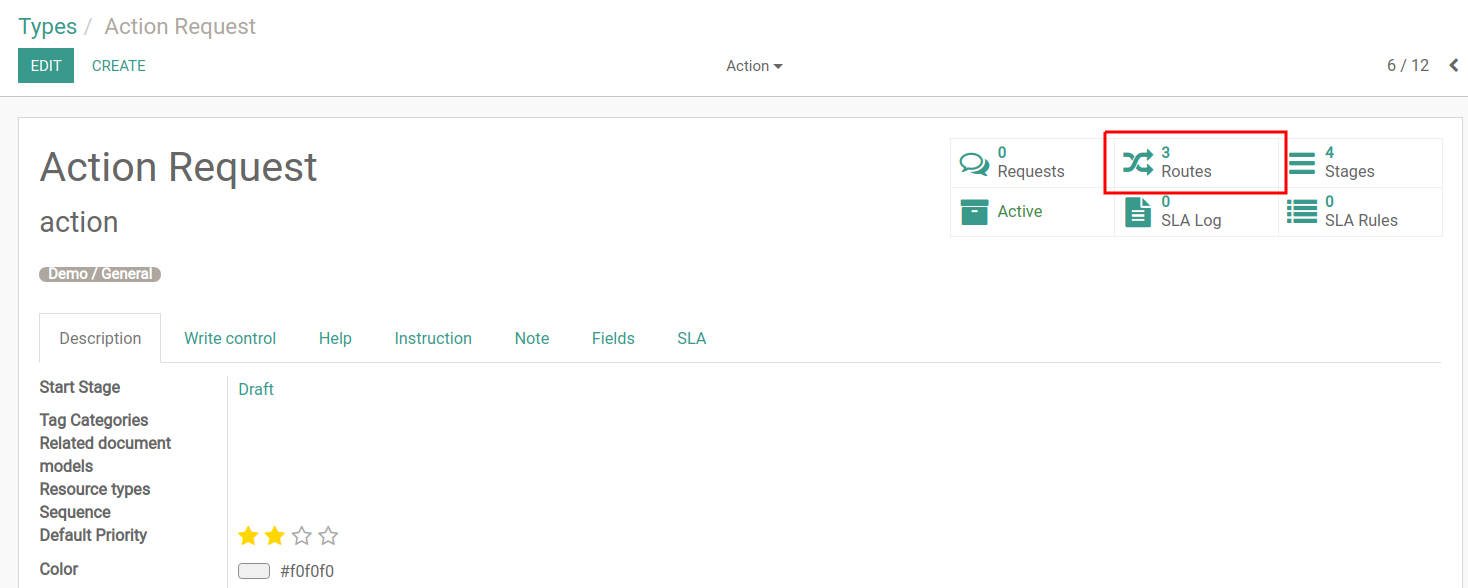Viewport: 1468px width, 588px height.
Task: Click the Resource types field label
Action: (95, 489)
